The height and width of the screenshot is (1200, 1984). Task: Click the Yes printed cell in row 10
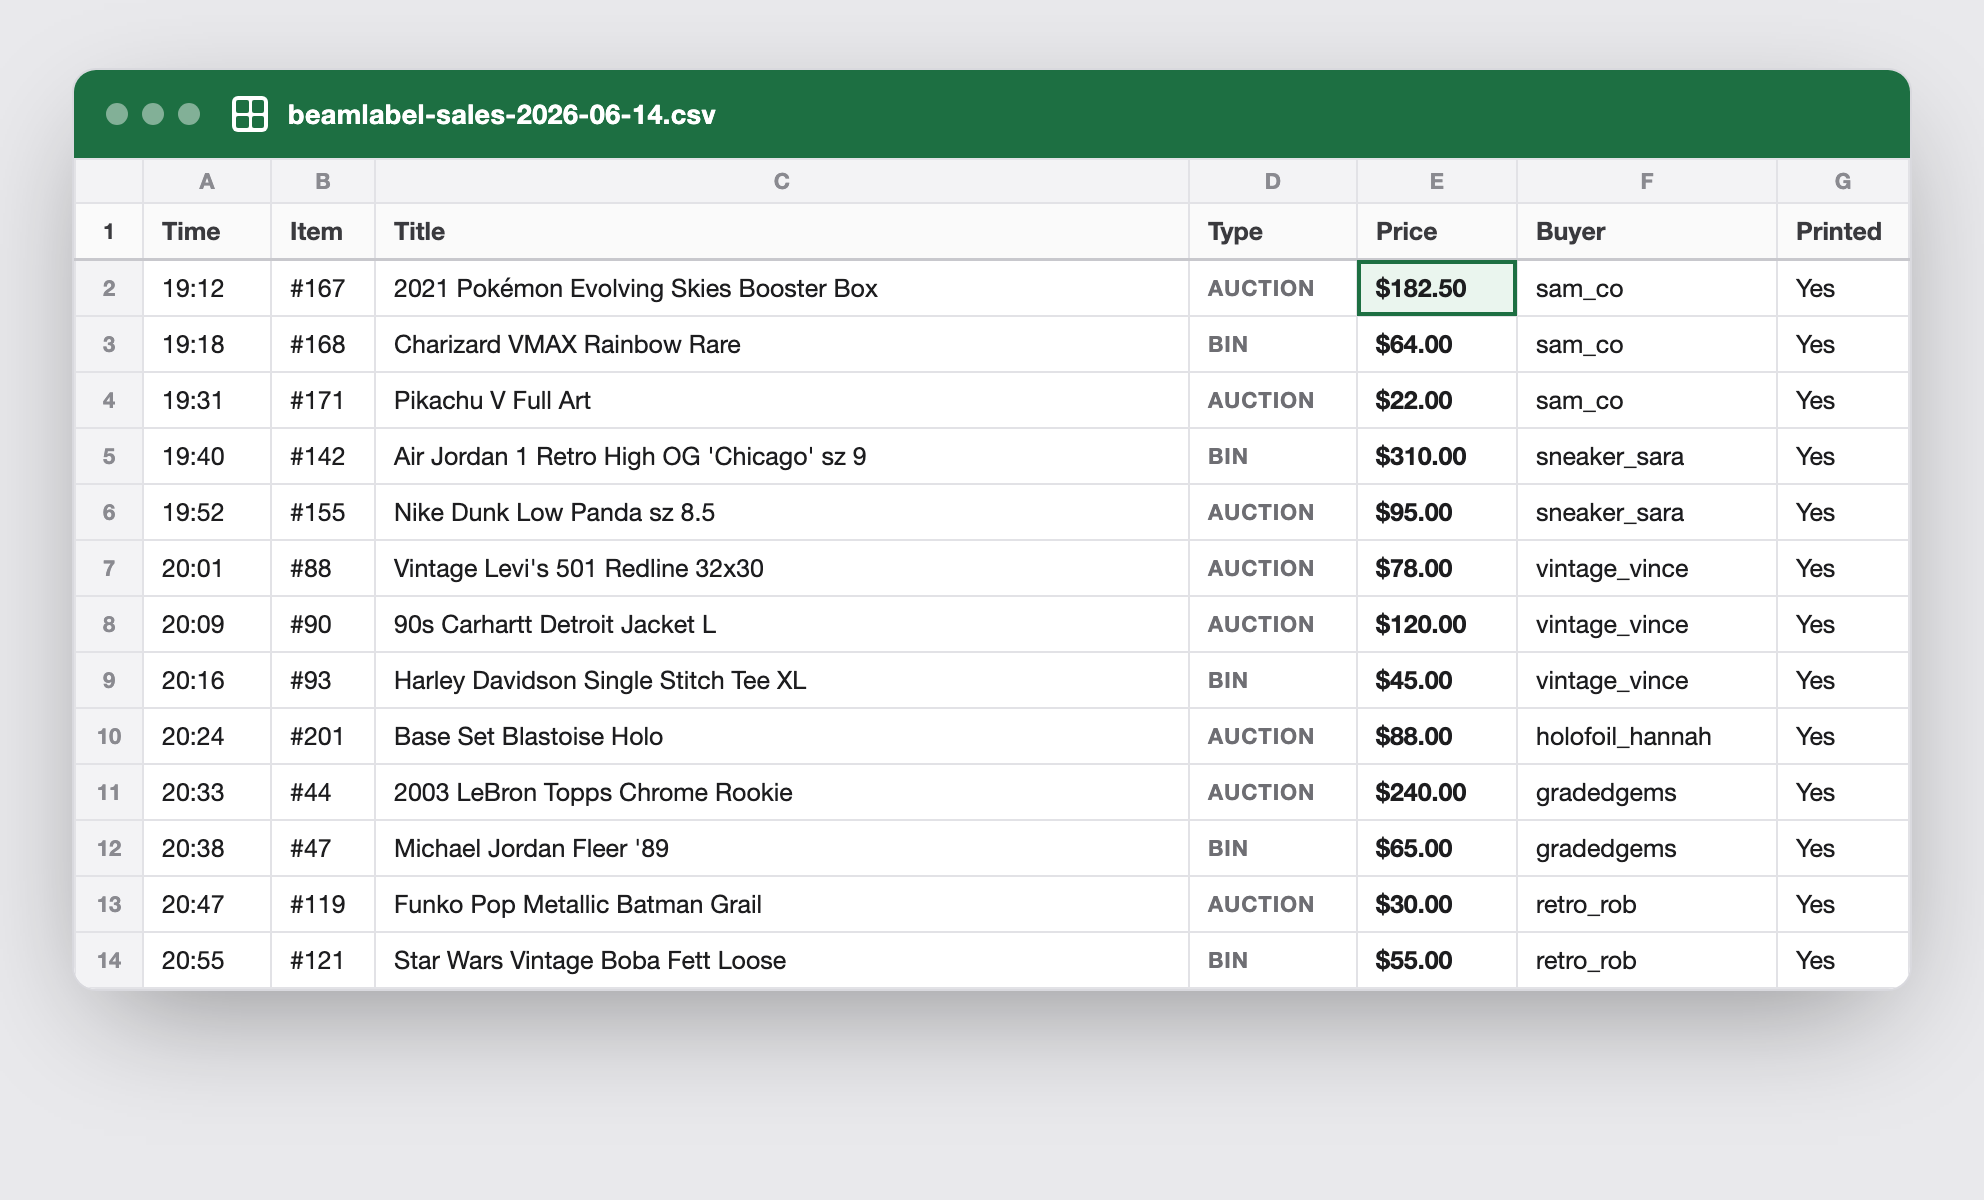(1843, 736)
